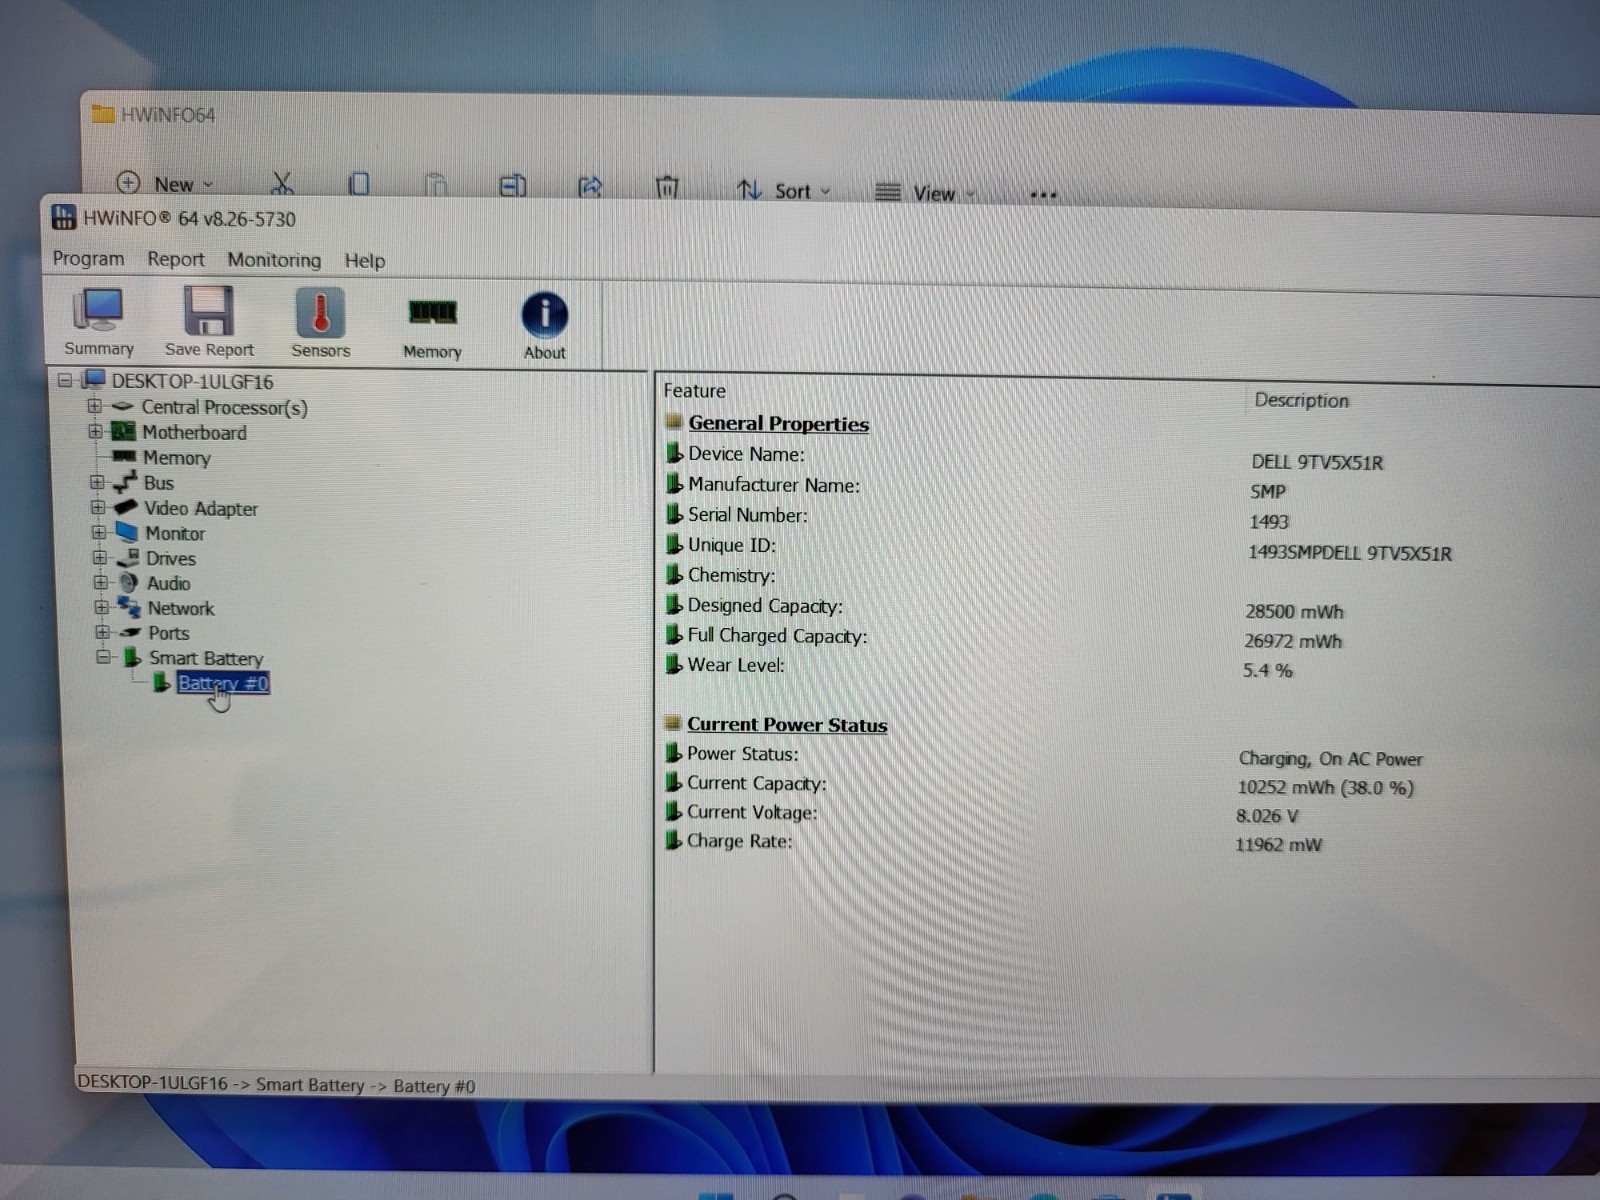Viewport: 1600px width, 1200px height.
Task: Click the HWiNFO title bar app icon
Action: click(x=64, y=217)
